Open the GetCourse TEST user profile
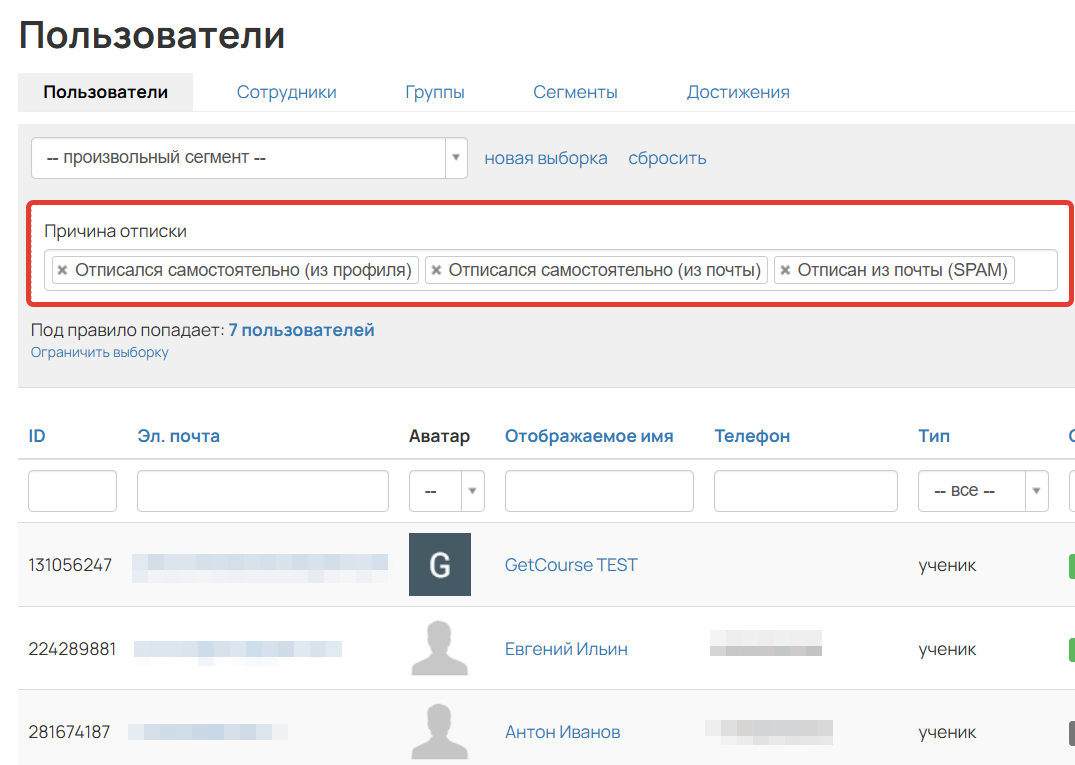Viewport: 1075px width, 765px height. pyautogui.click(x=570, y=564)
